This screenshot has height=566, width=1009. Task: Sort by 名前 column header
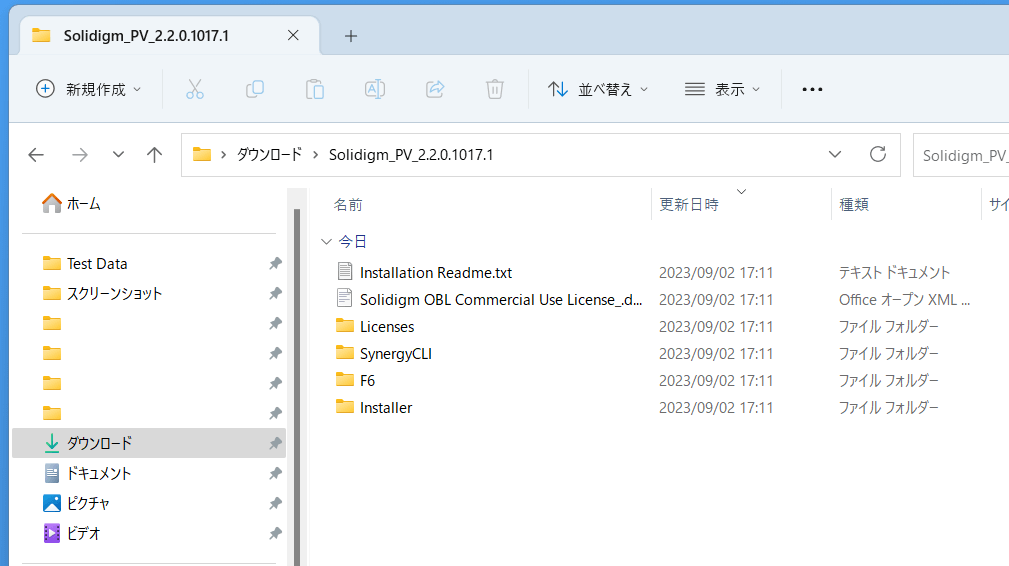point(348,205)
